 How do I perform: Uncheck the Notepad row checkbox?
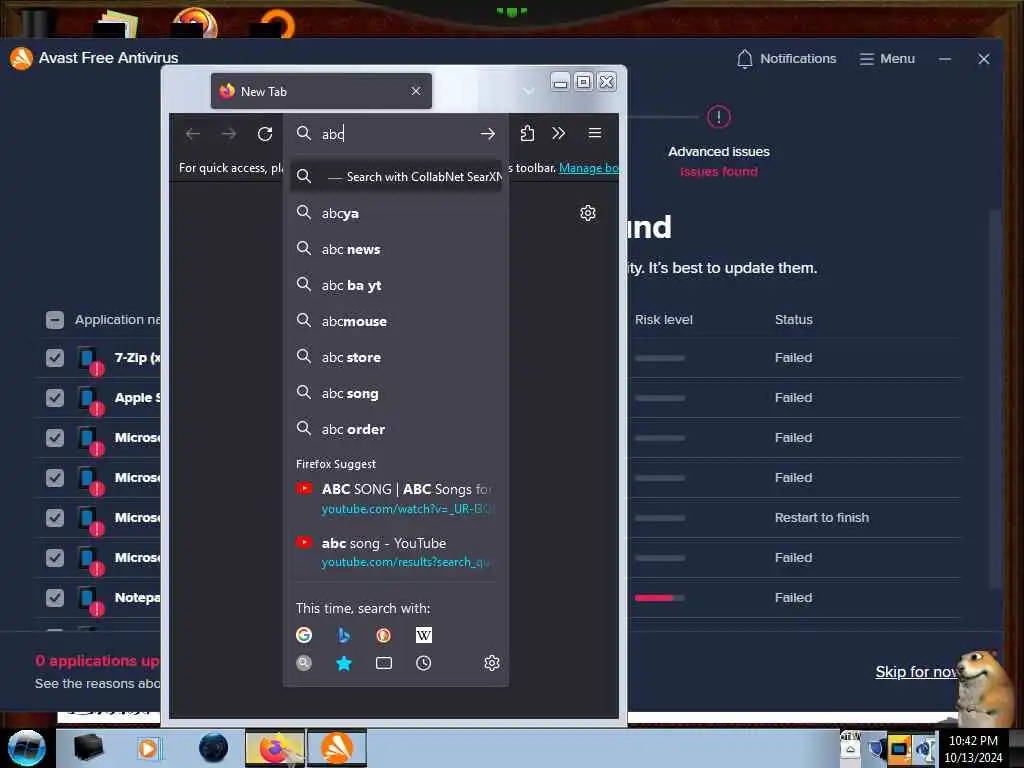tap(55, 598)
